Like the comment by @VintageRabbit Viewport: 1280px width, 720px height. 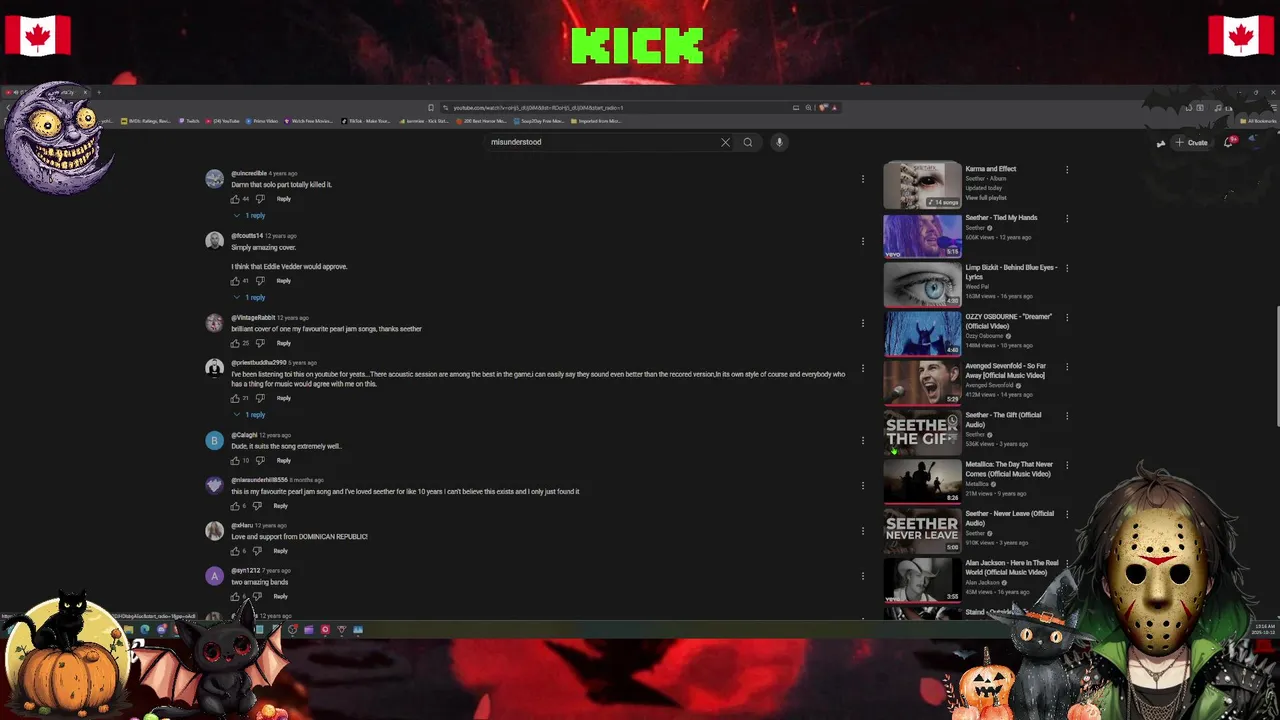[x=235, y=343]
